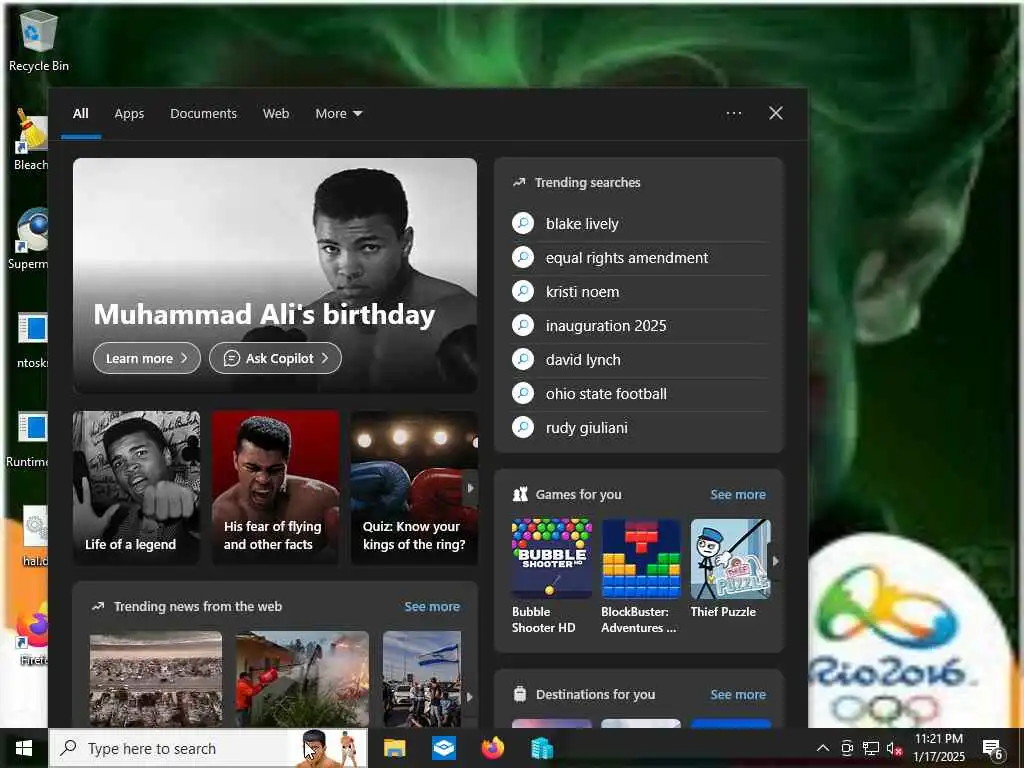Open the Recycle Bin desktop icon
The width and height of the screenshot is (1024, 768).
pos(39,40)
